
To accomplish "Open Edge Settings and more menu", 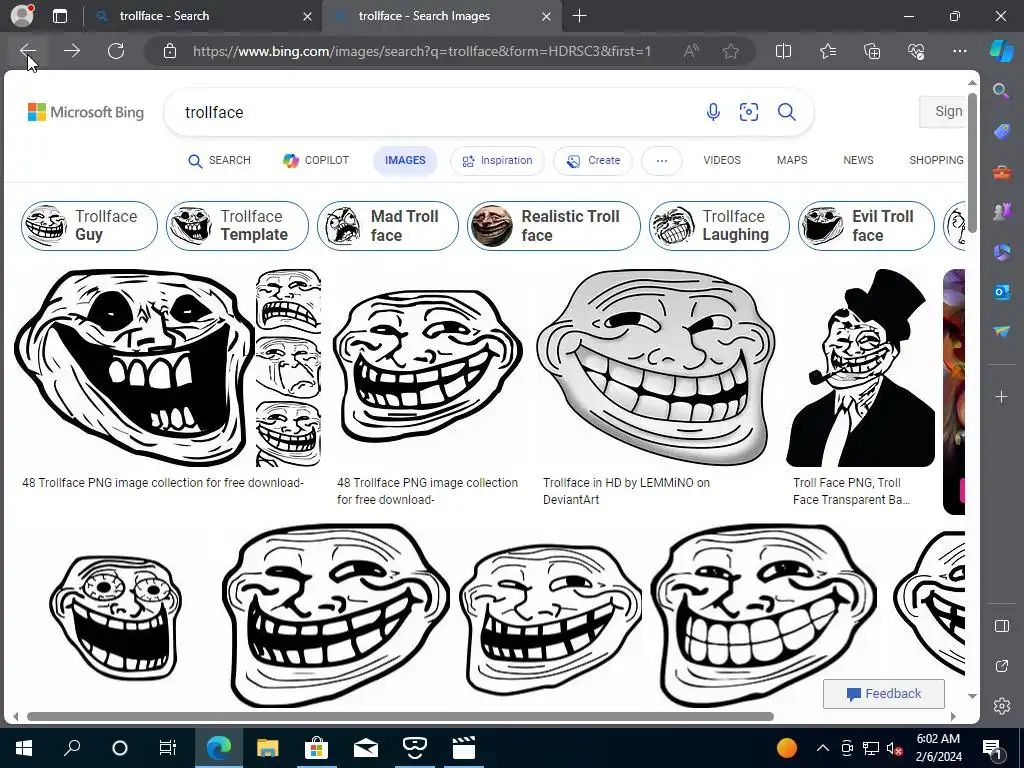I will point(959,51).
